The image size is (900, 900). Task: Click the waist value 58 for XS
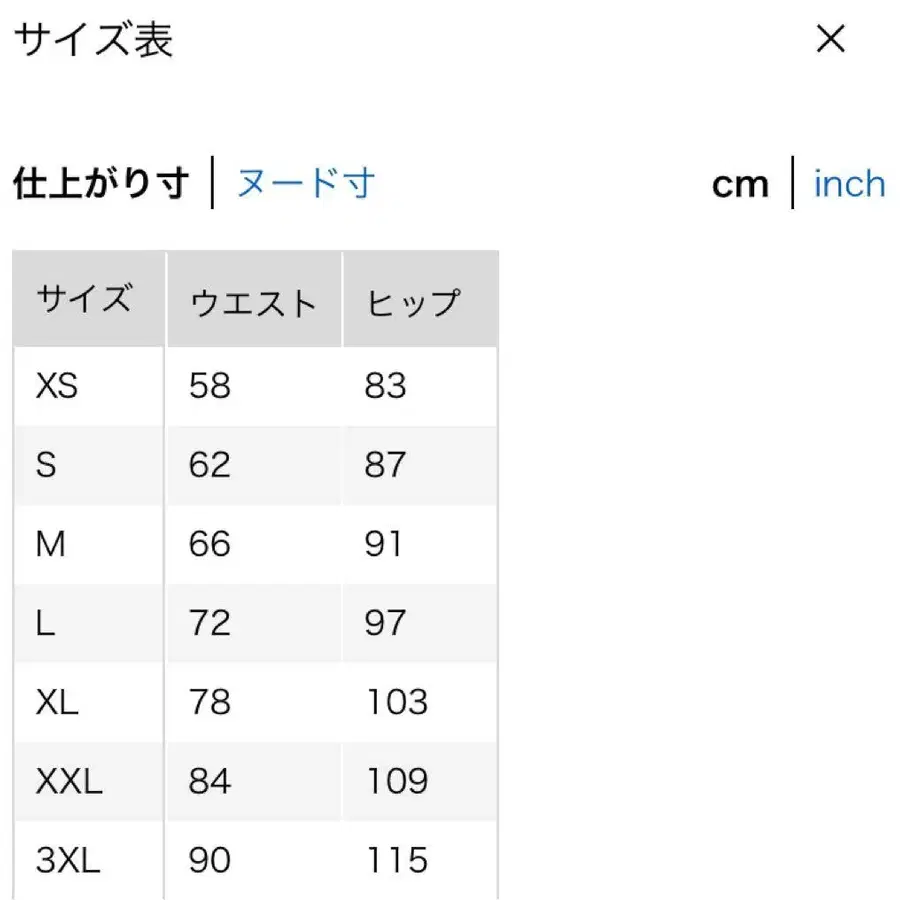tap(209, 385)
